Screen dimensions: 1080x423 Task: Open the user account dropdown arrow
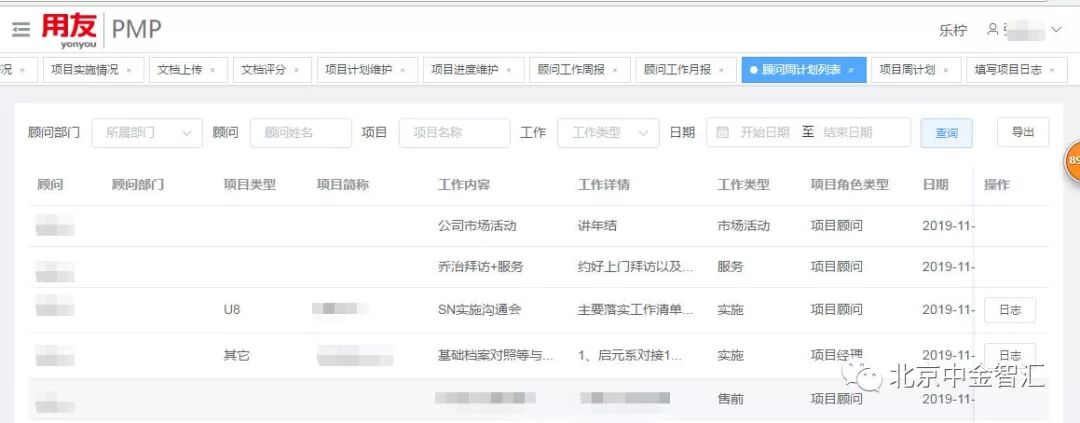pyautogui.click(x=1057, y=30)
